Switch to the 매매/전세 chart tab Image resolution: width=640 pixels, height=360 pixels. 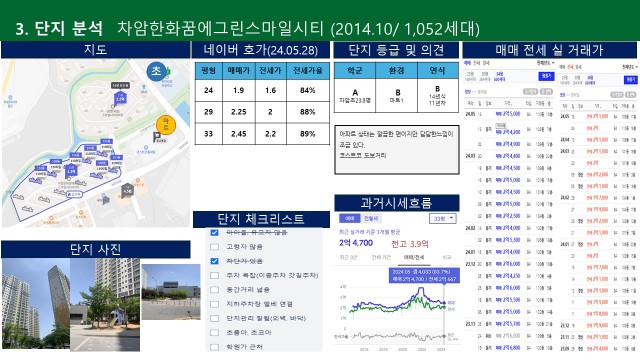pyautogui.click(x=414, y=257)
